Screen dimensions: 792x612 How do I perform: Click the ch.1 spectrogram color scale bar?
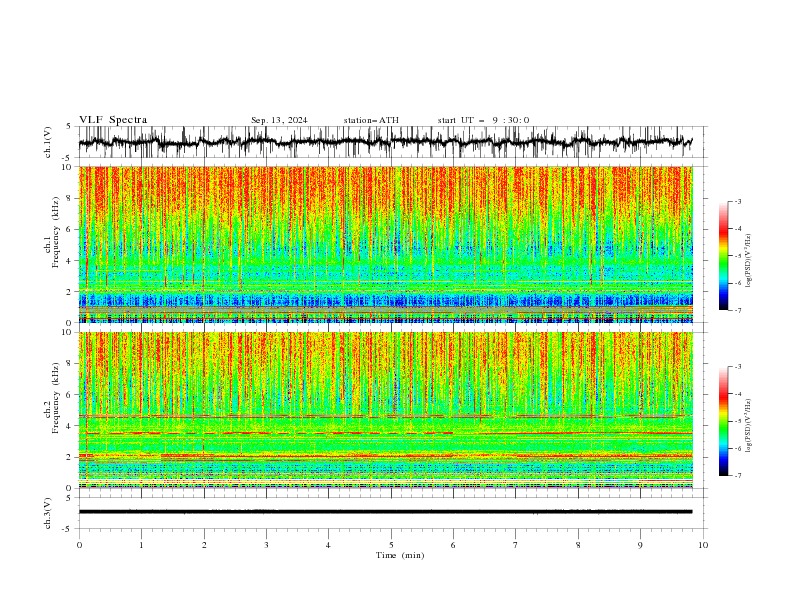coord(724,256)
